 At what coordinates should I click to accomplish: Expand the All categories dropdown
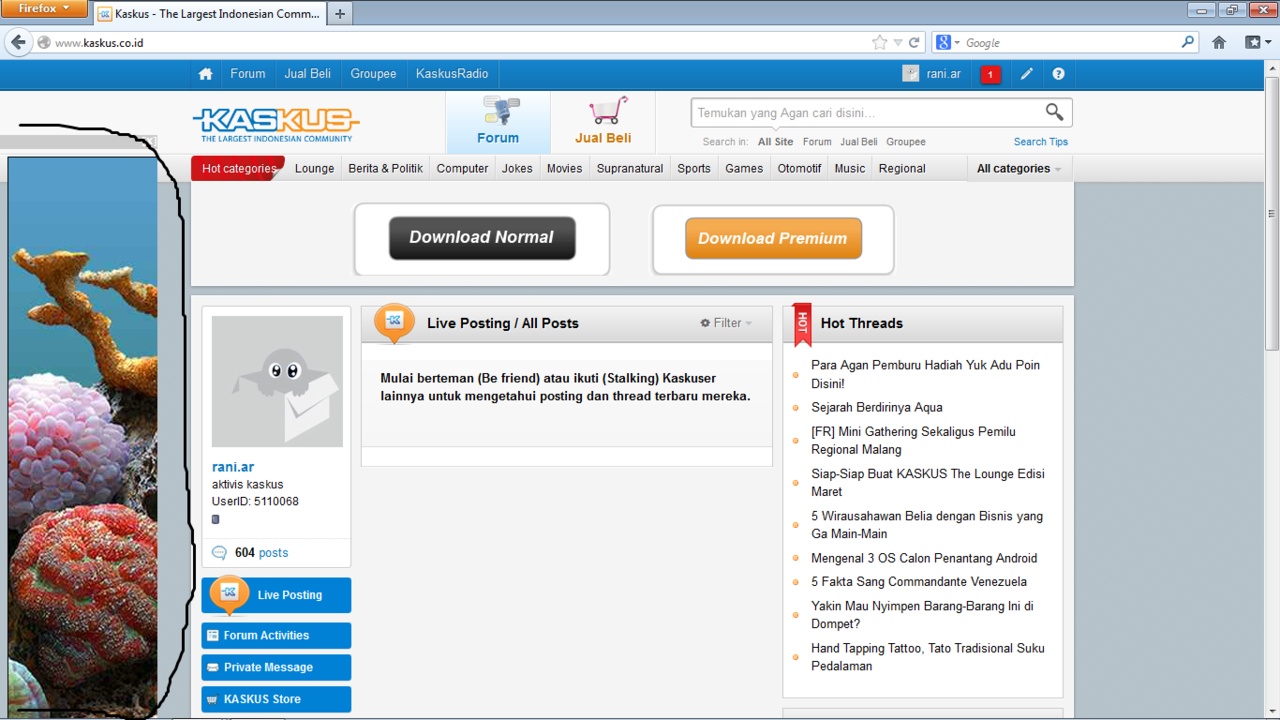(x=1019, y=168)
